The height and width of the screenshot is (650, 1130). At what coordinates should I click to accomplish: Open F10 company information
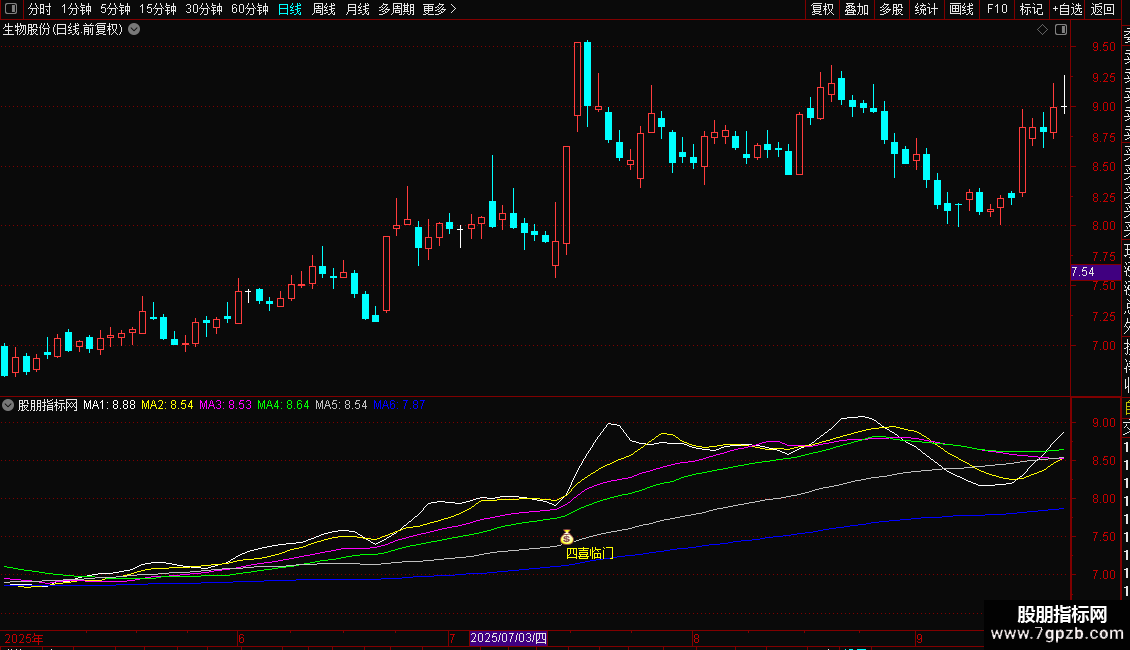tap(997, 9)
